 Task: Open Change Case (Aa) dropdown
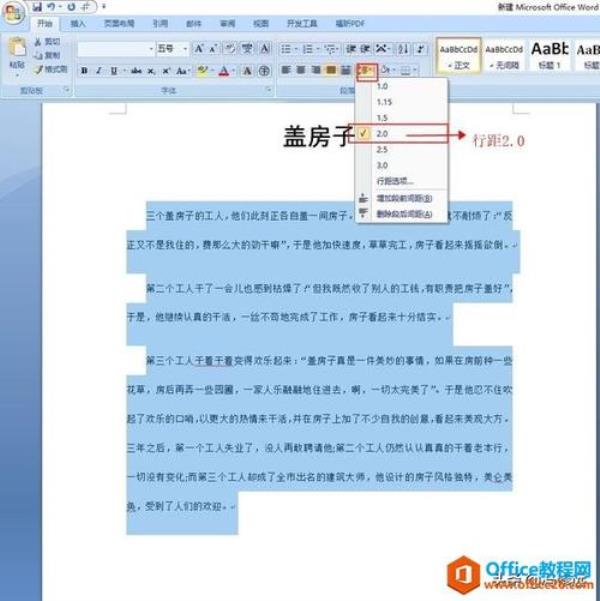183,71
